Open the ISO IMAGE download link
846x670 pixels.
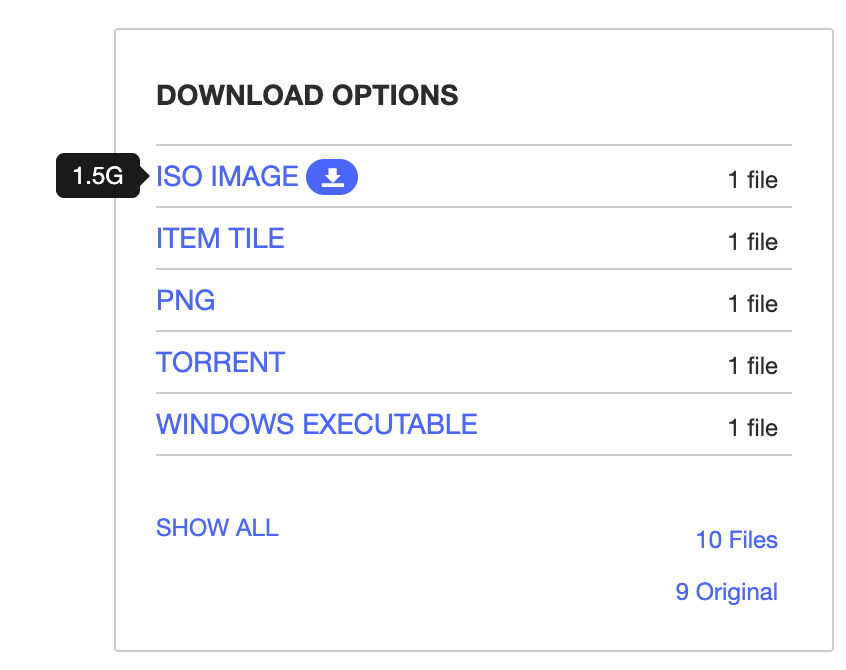pos(227,177)
